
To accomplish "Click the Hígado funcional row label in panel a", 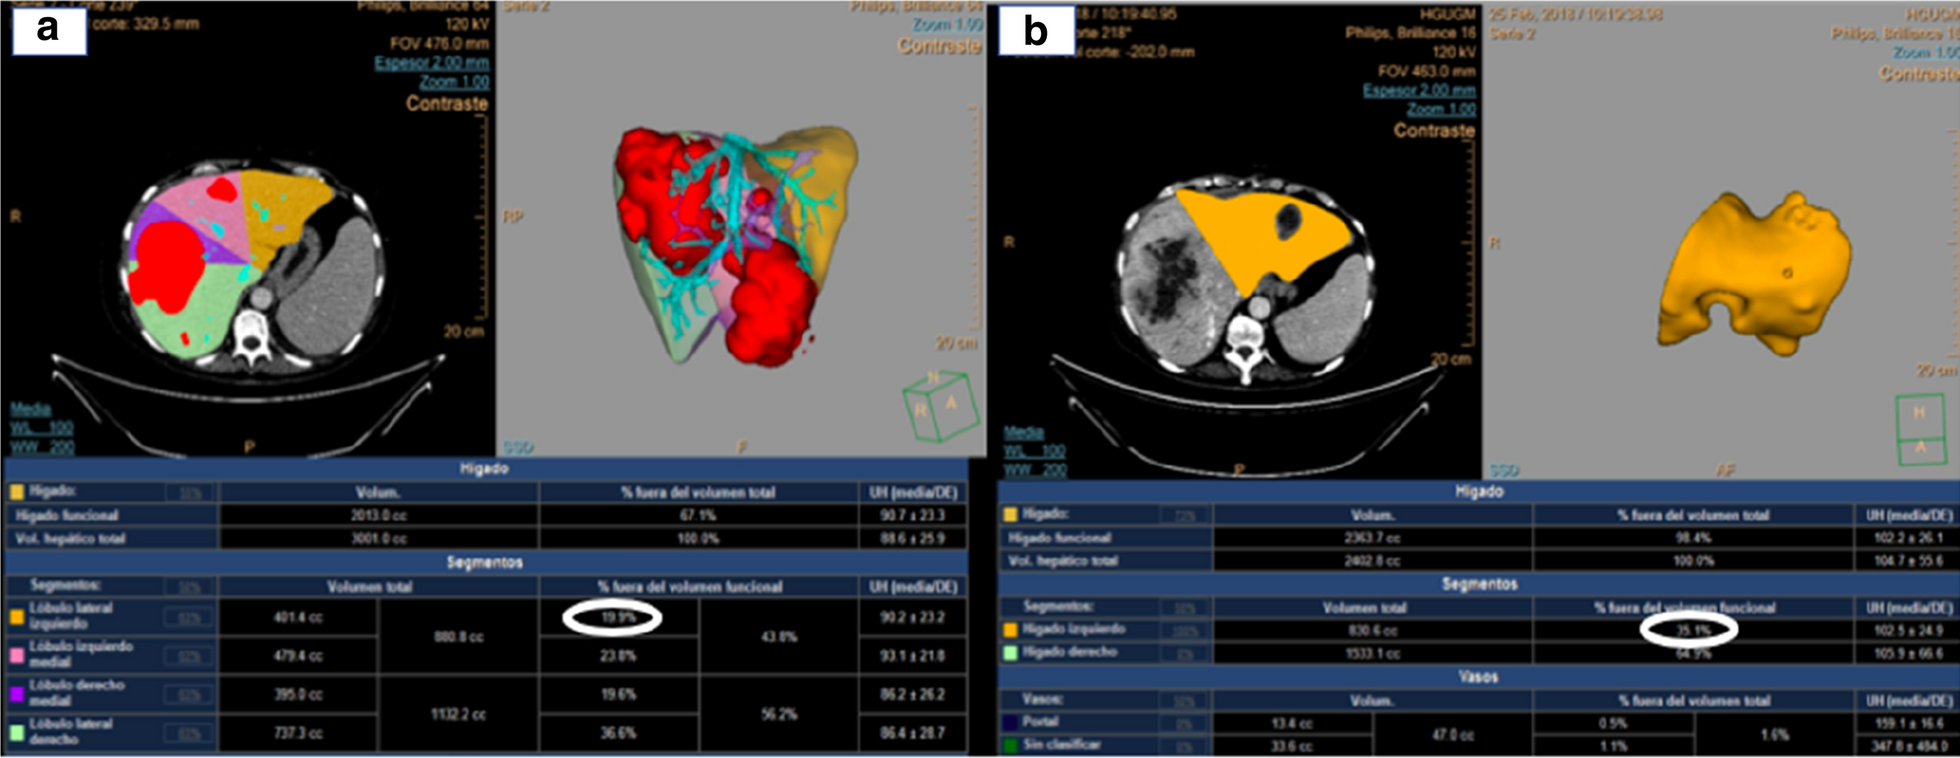I will [x=66, y=515].
